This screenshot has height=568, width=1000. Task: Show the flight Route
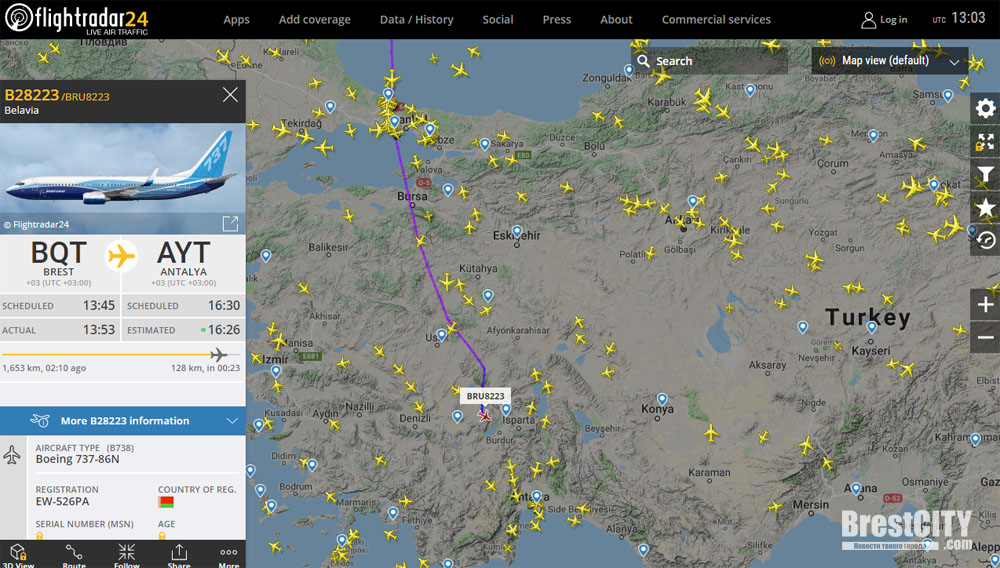point(74,556)
